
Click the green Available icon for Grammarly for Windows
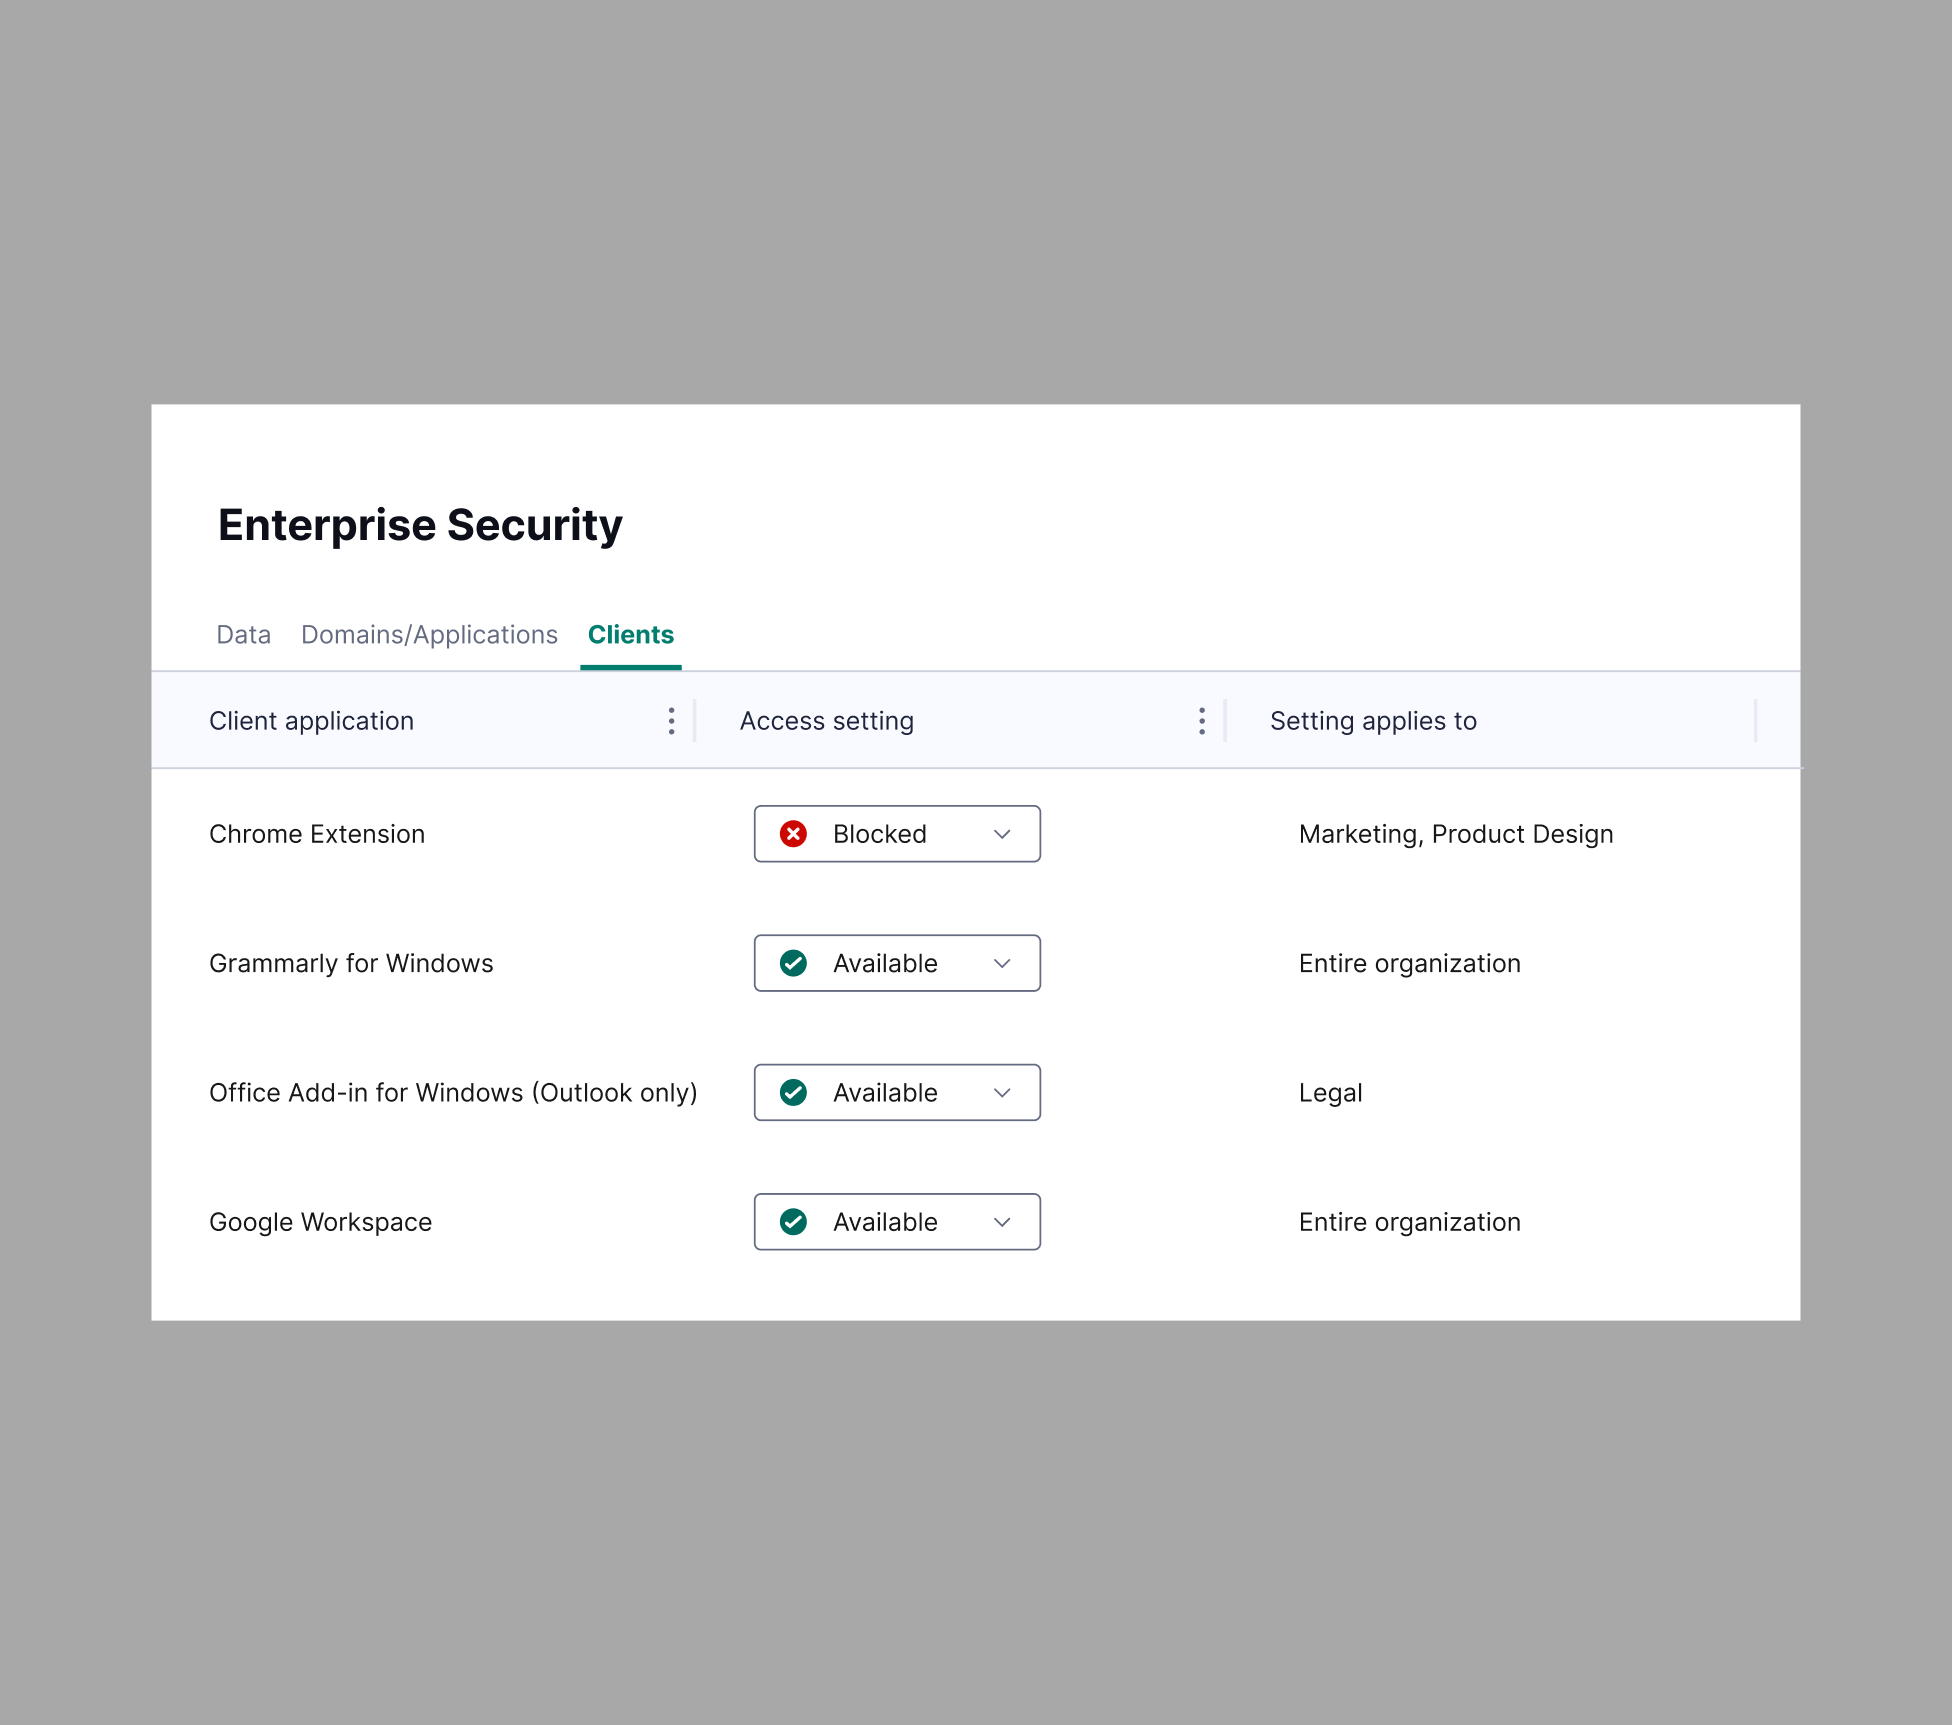pos(793,963)
